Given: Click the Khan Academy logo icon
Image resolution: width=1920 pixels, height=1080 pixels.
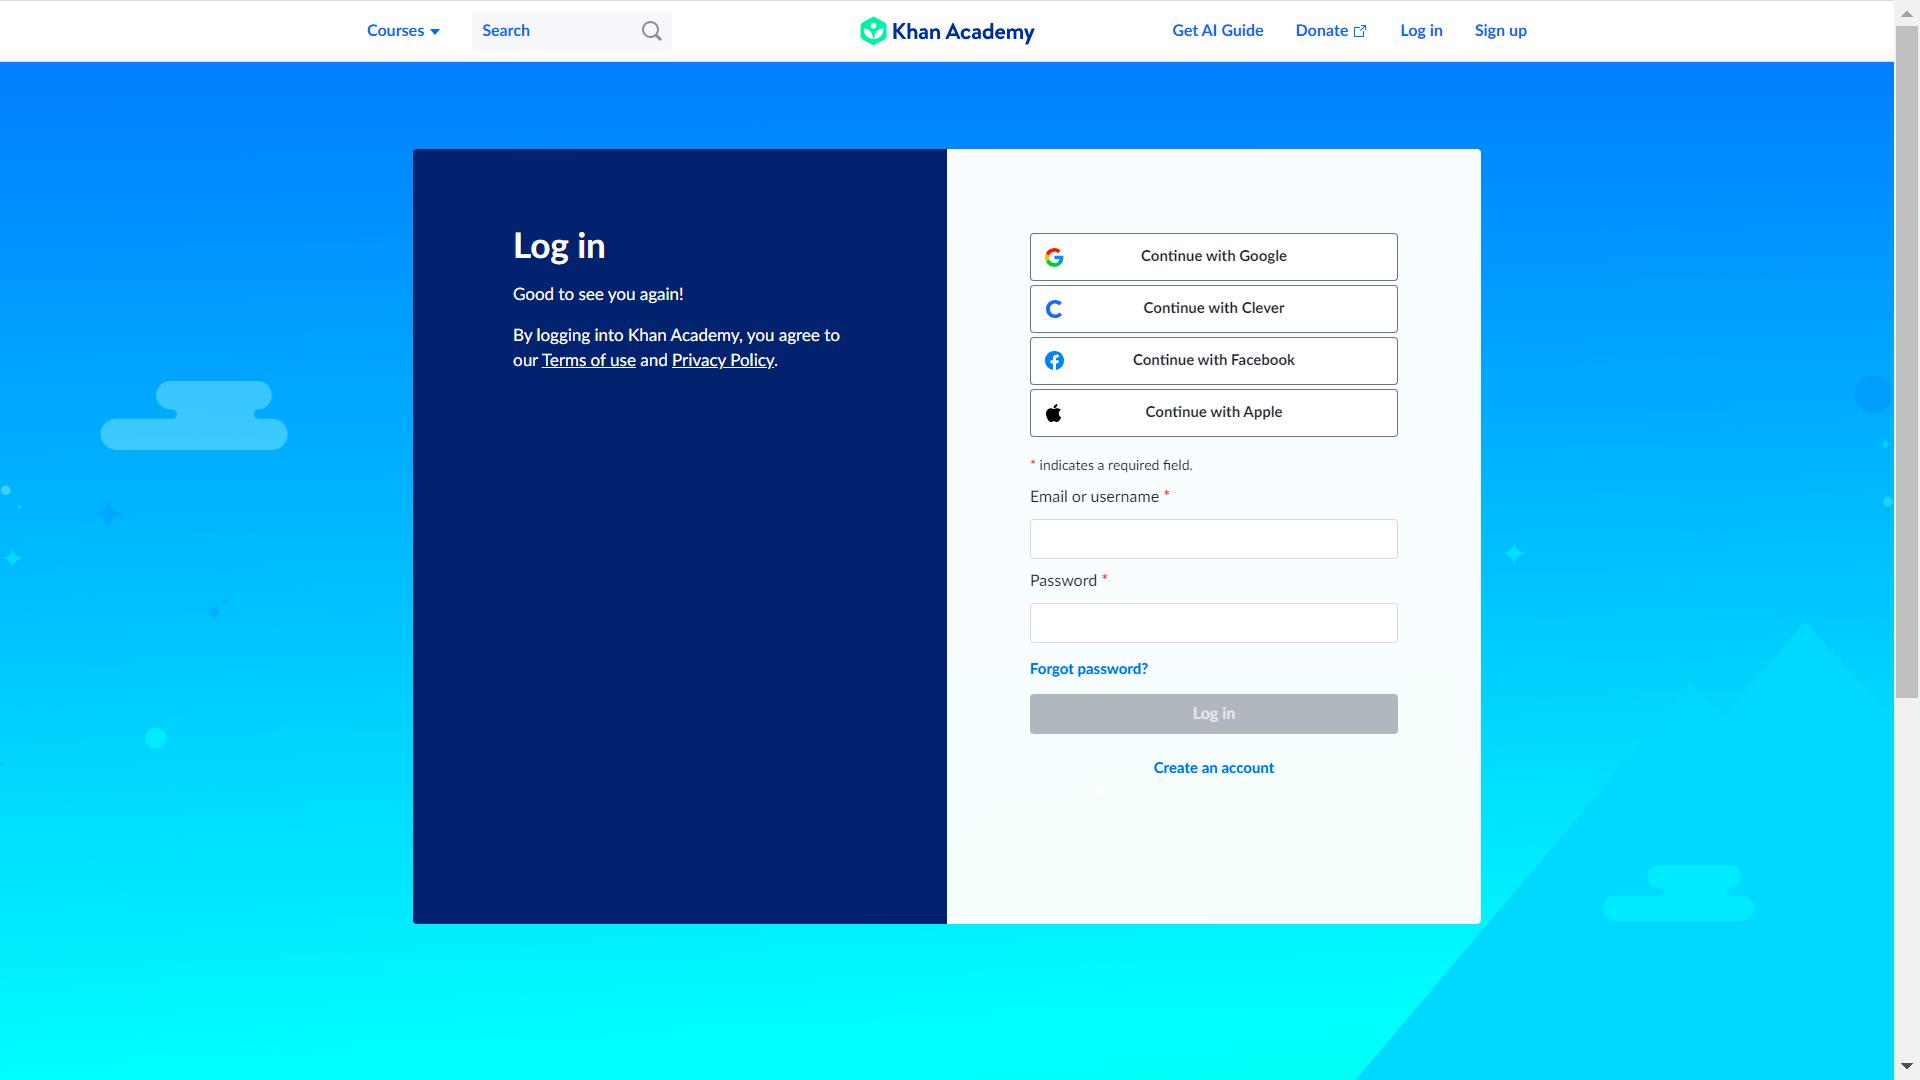Looking at the screenshot, I should coord(870,30).
